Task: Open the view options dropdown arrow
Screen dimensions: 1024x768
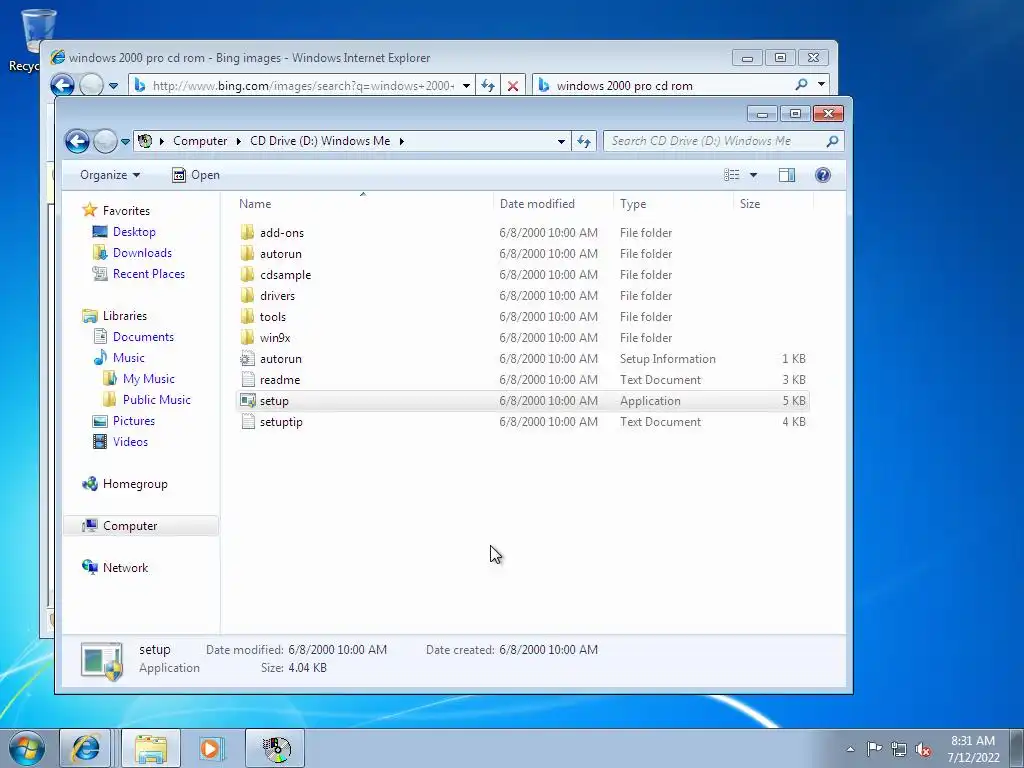Action: click(x=753, y=175)
